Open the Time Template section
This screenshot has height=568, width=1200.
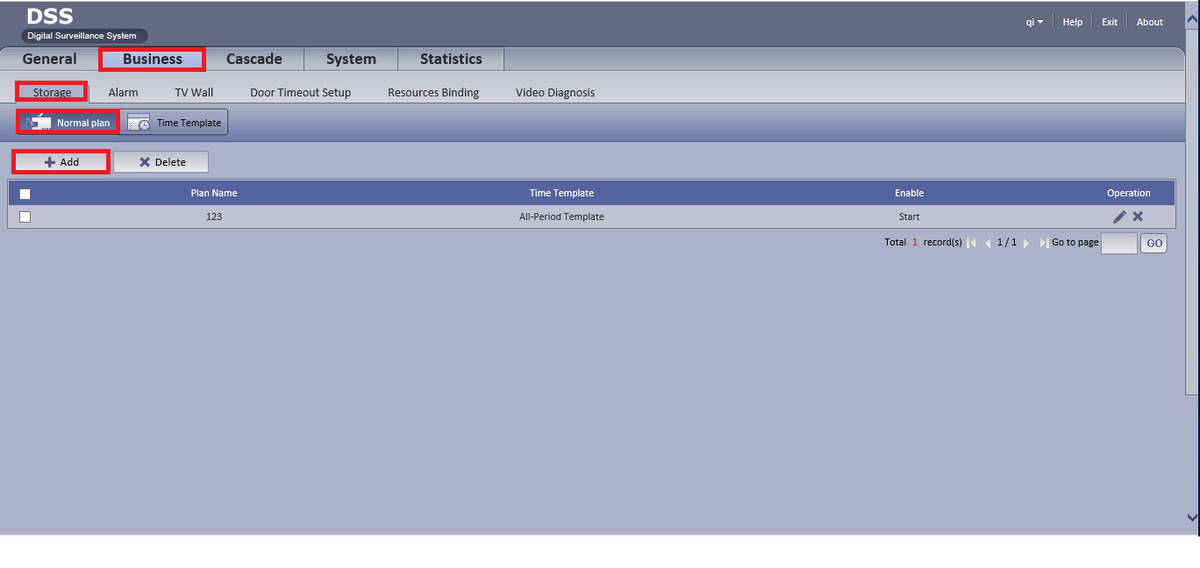point(174,122)
